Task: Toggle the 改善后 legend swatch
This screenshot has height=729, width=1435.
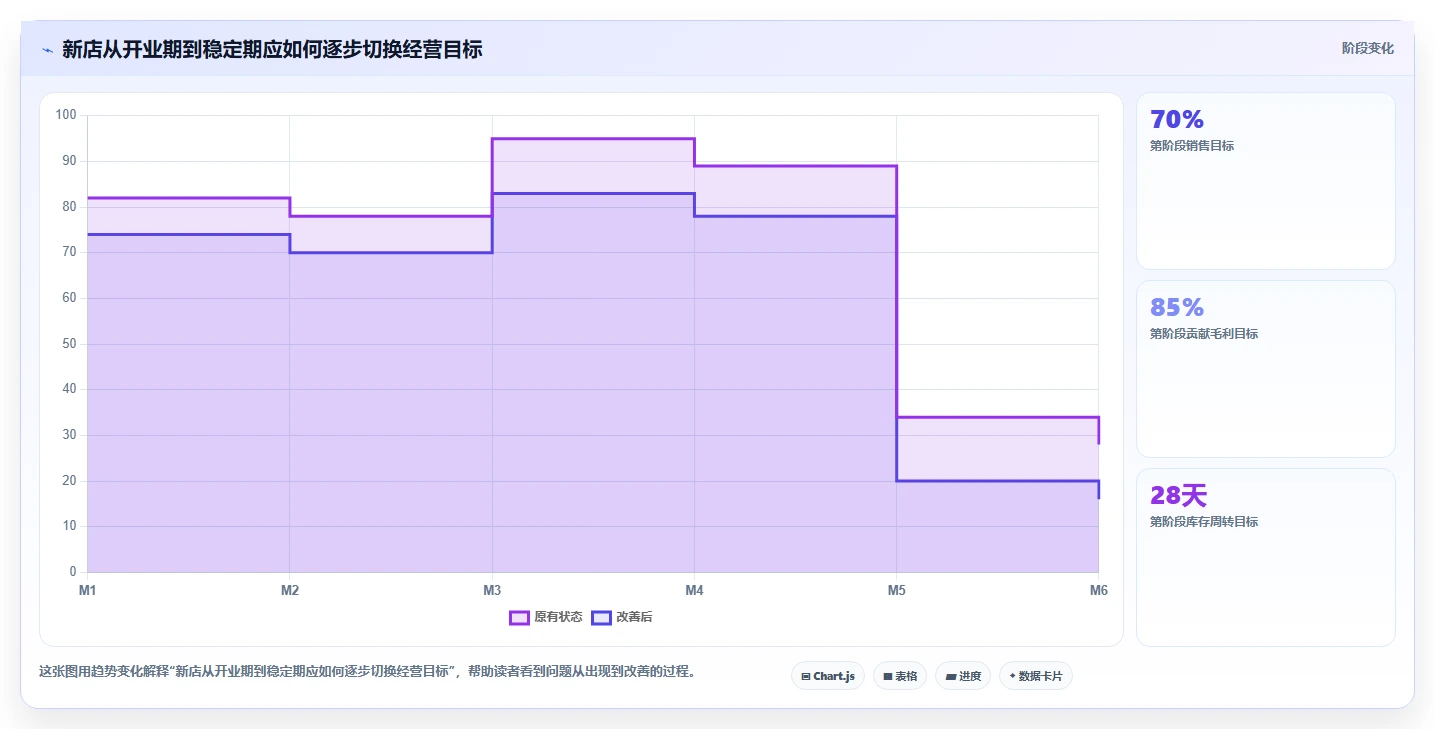Action: coord(601,618)
